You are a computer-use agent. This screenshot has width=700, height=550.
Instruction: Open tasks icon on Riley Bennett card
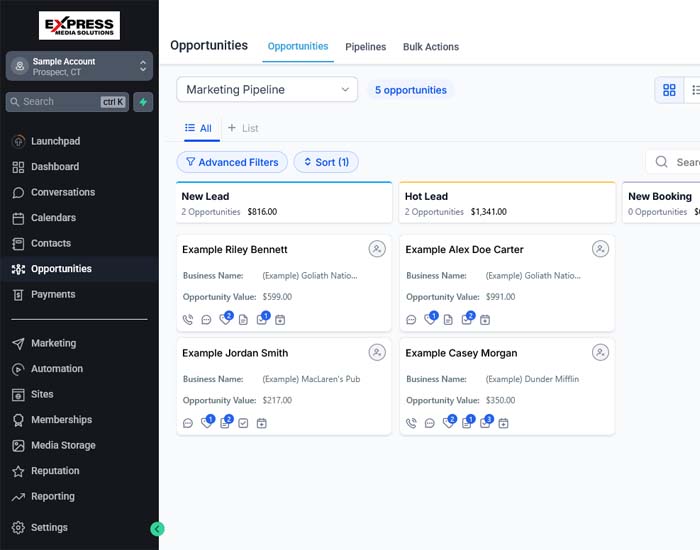pos(262,319)
